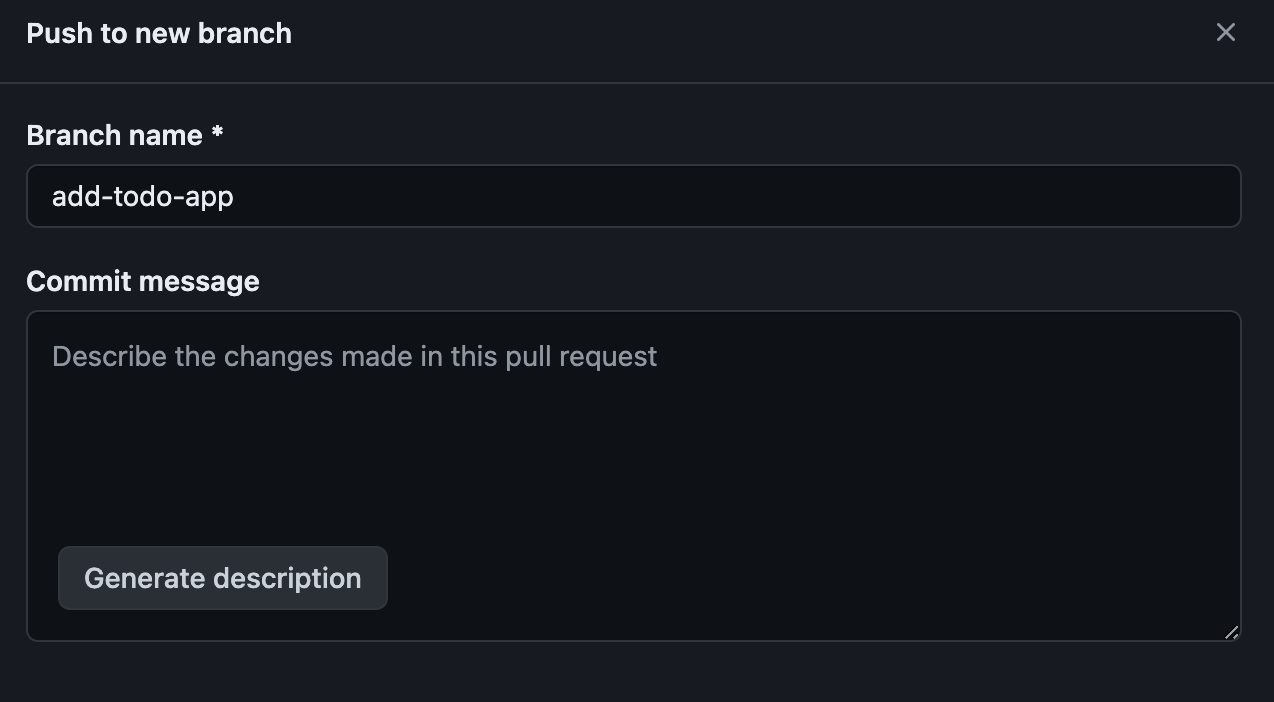Auto-generate the pull request description
The width and height of the screenshot is (1274, 702).
[x=222, y=578]
